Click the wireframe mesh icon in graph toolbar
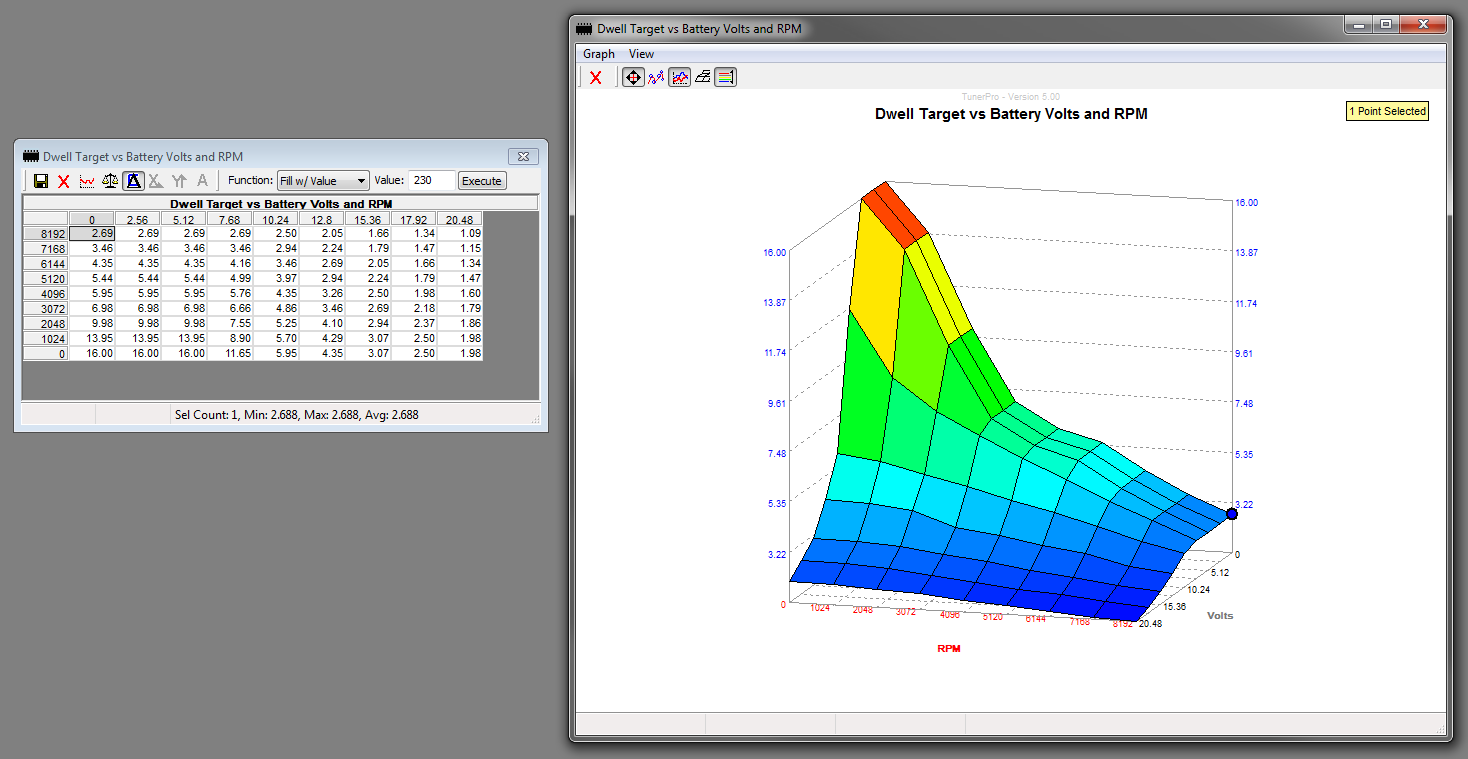The height and width of the screenshot is (759, 1468). pyautogui.click(x=703, y=77)
